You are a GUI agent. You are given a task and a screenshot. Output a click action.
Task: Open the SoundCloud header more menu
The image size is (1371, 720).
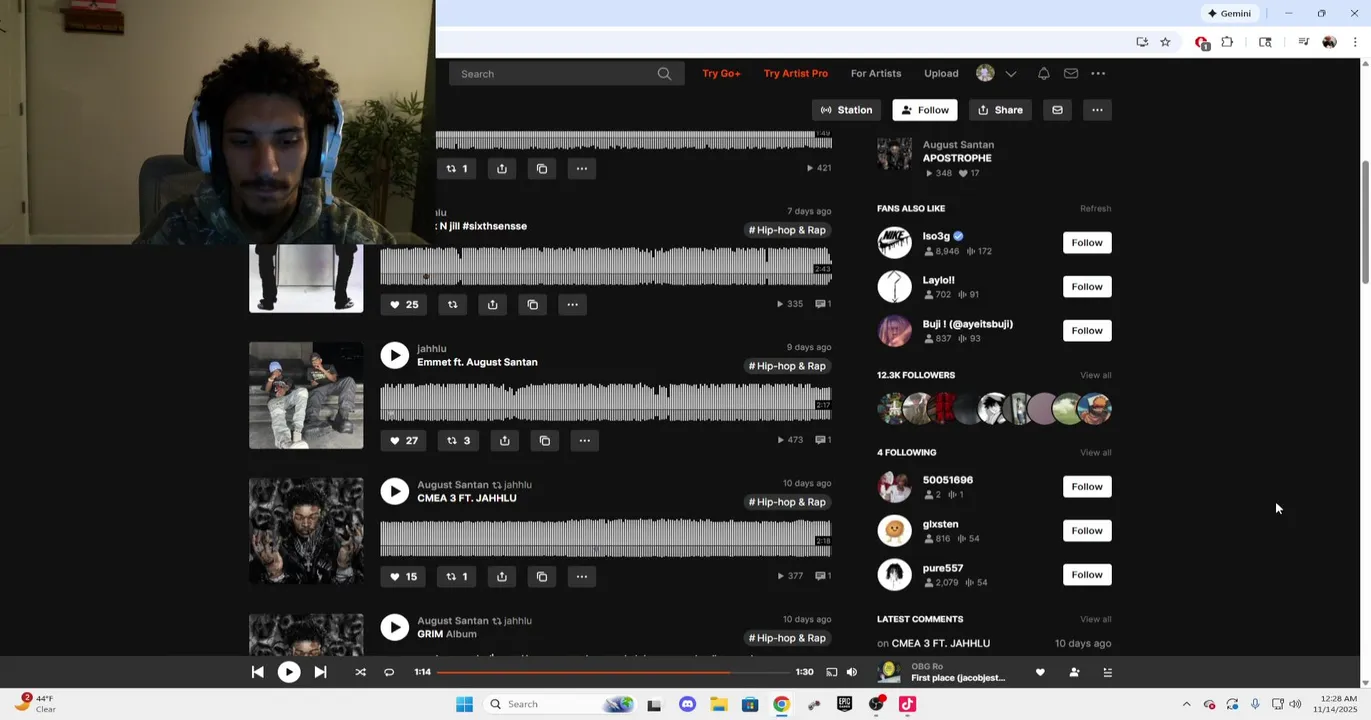(1098, 73)
